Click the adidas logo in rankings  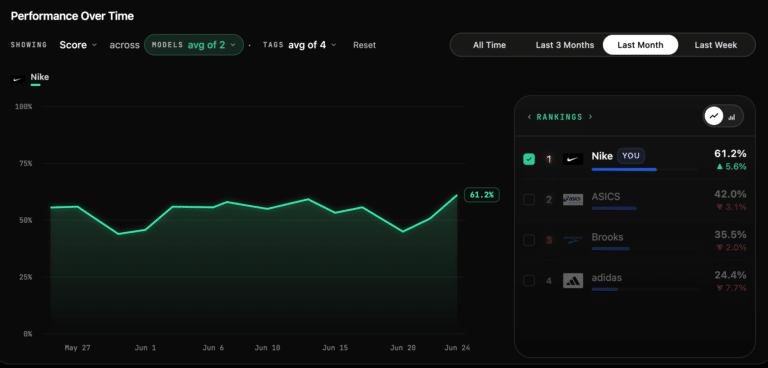(573, 280)
